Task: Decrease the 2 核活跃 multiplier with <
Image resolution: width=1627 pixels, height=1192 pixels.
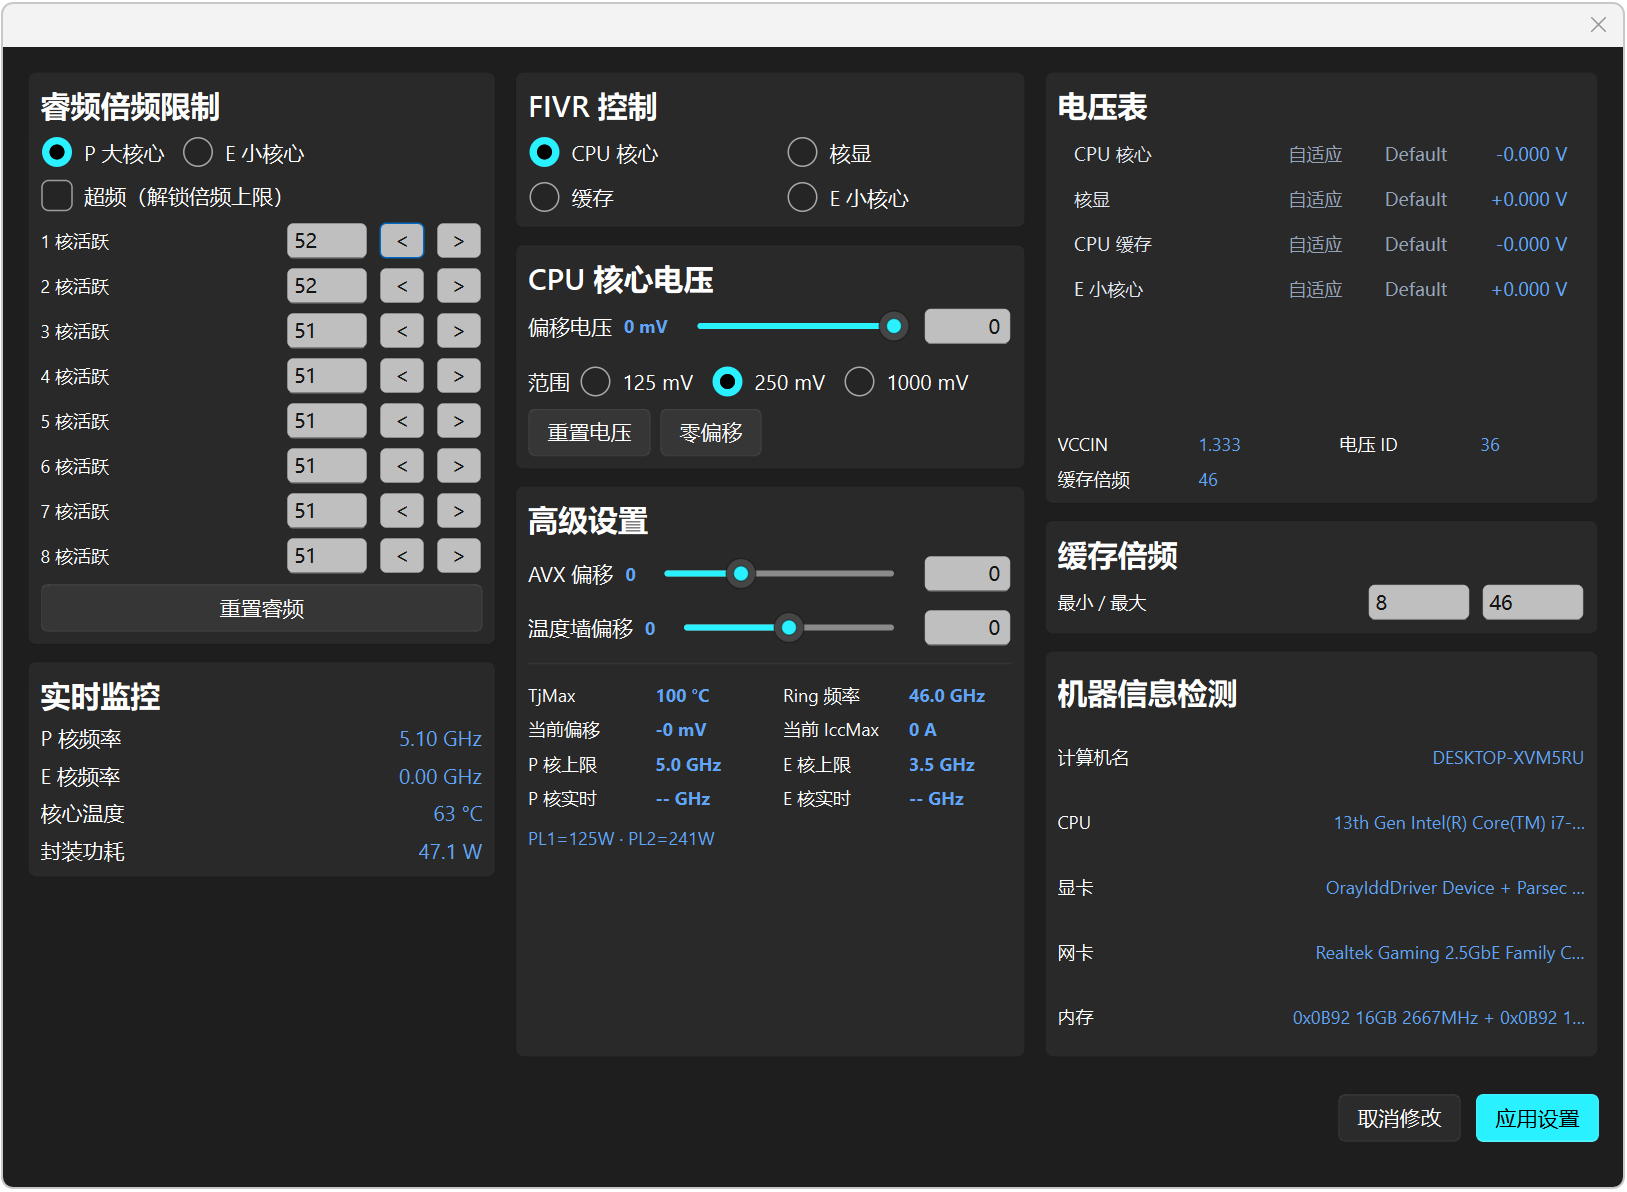Action: coord(402,286)
